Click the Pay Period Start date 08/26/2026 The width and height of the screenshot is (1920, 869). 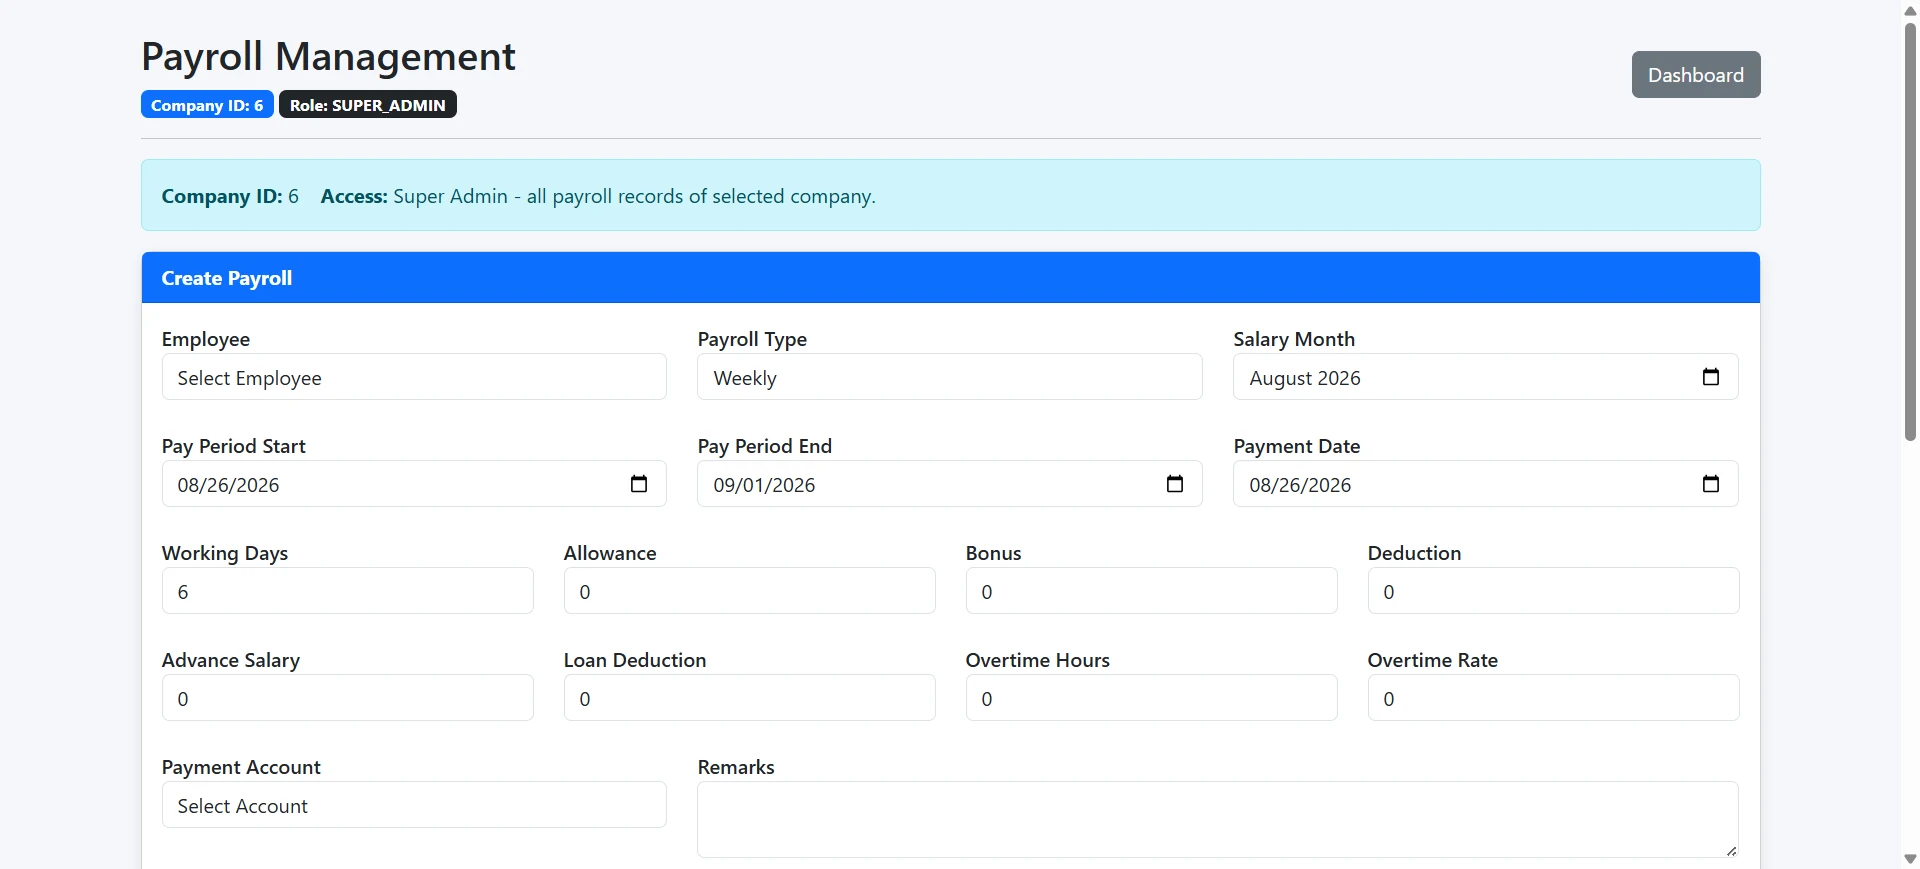[x=228, y=485]
